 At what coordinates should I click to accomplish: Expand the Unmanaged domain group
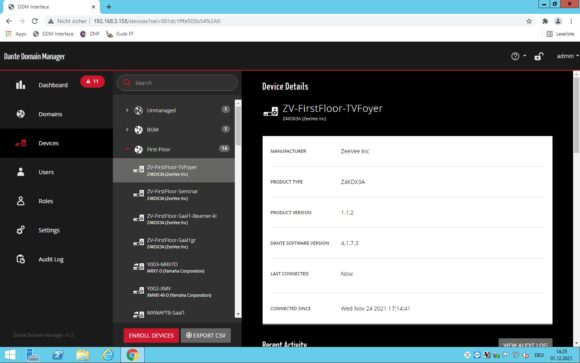click(127, 110)
